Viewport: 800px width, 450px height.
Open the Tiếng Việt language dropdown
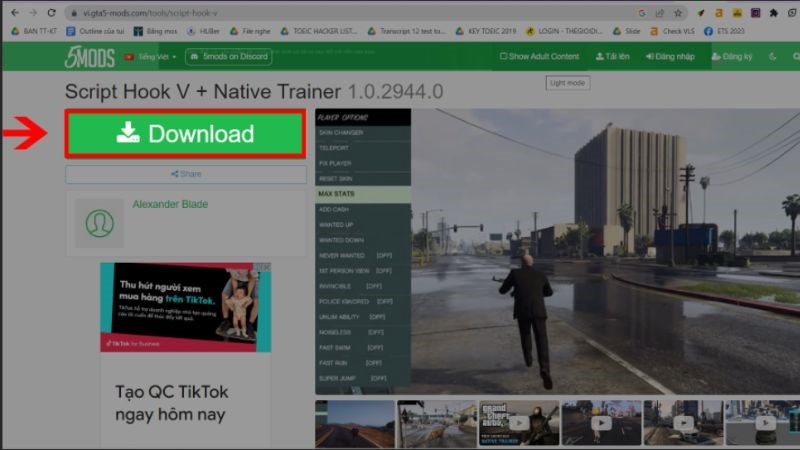pyautogui.click(x=151, y=57)
